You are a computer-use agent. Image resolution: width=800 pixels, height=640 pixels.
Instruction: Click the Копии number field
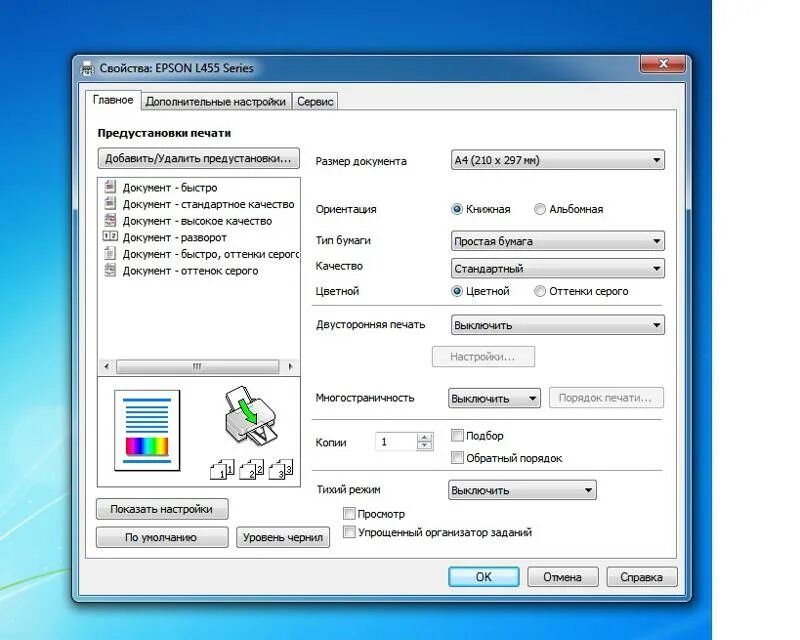point(396,442)
